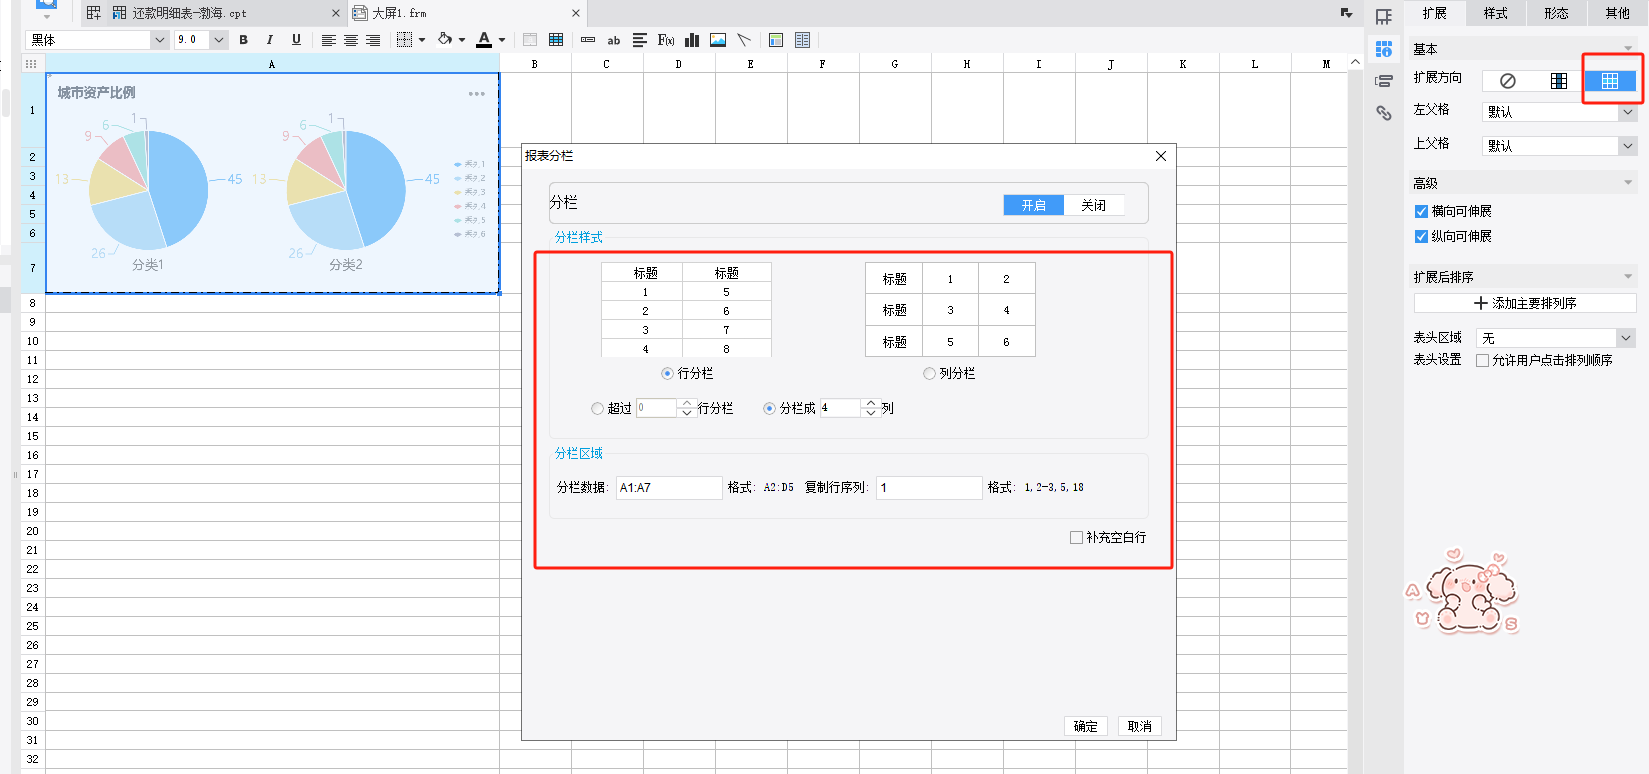Confirm dialog with 确定 button

coord(1086,726)
